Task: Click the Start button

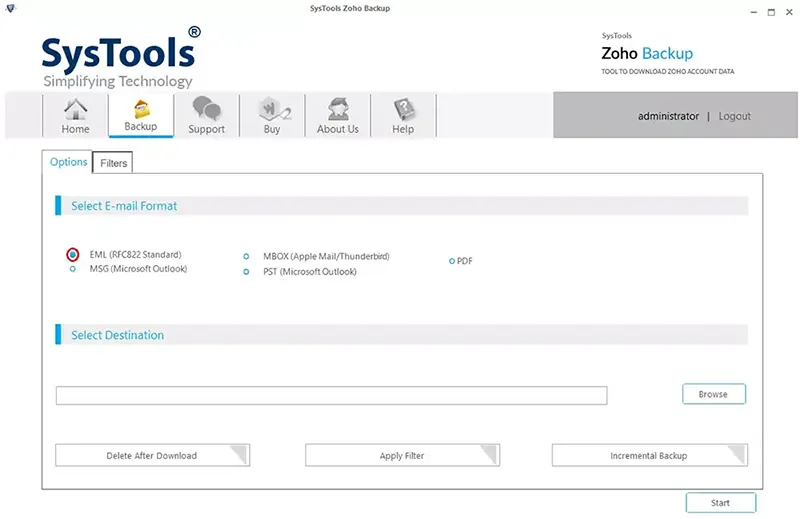Action: 720,503
